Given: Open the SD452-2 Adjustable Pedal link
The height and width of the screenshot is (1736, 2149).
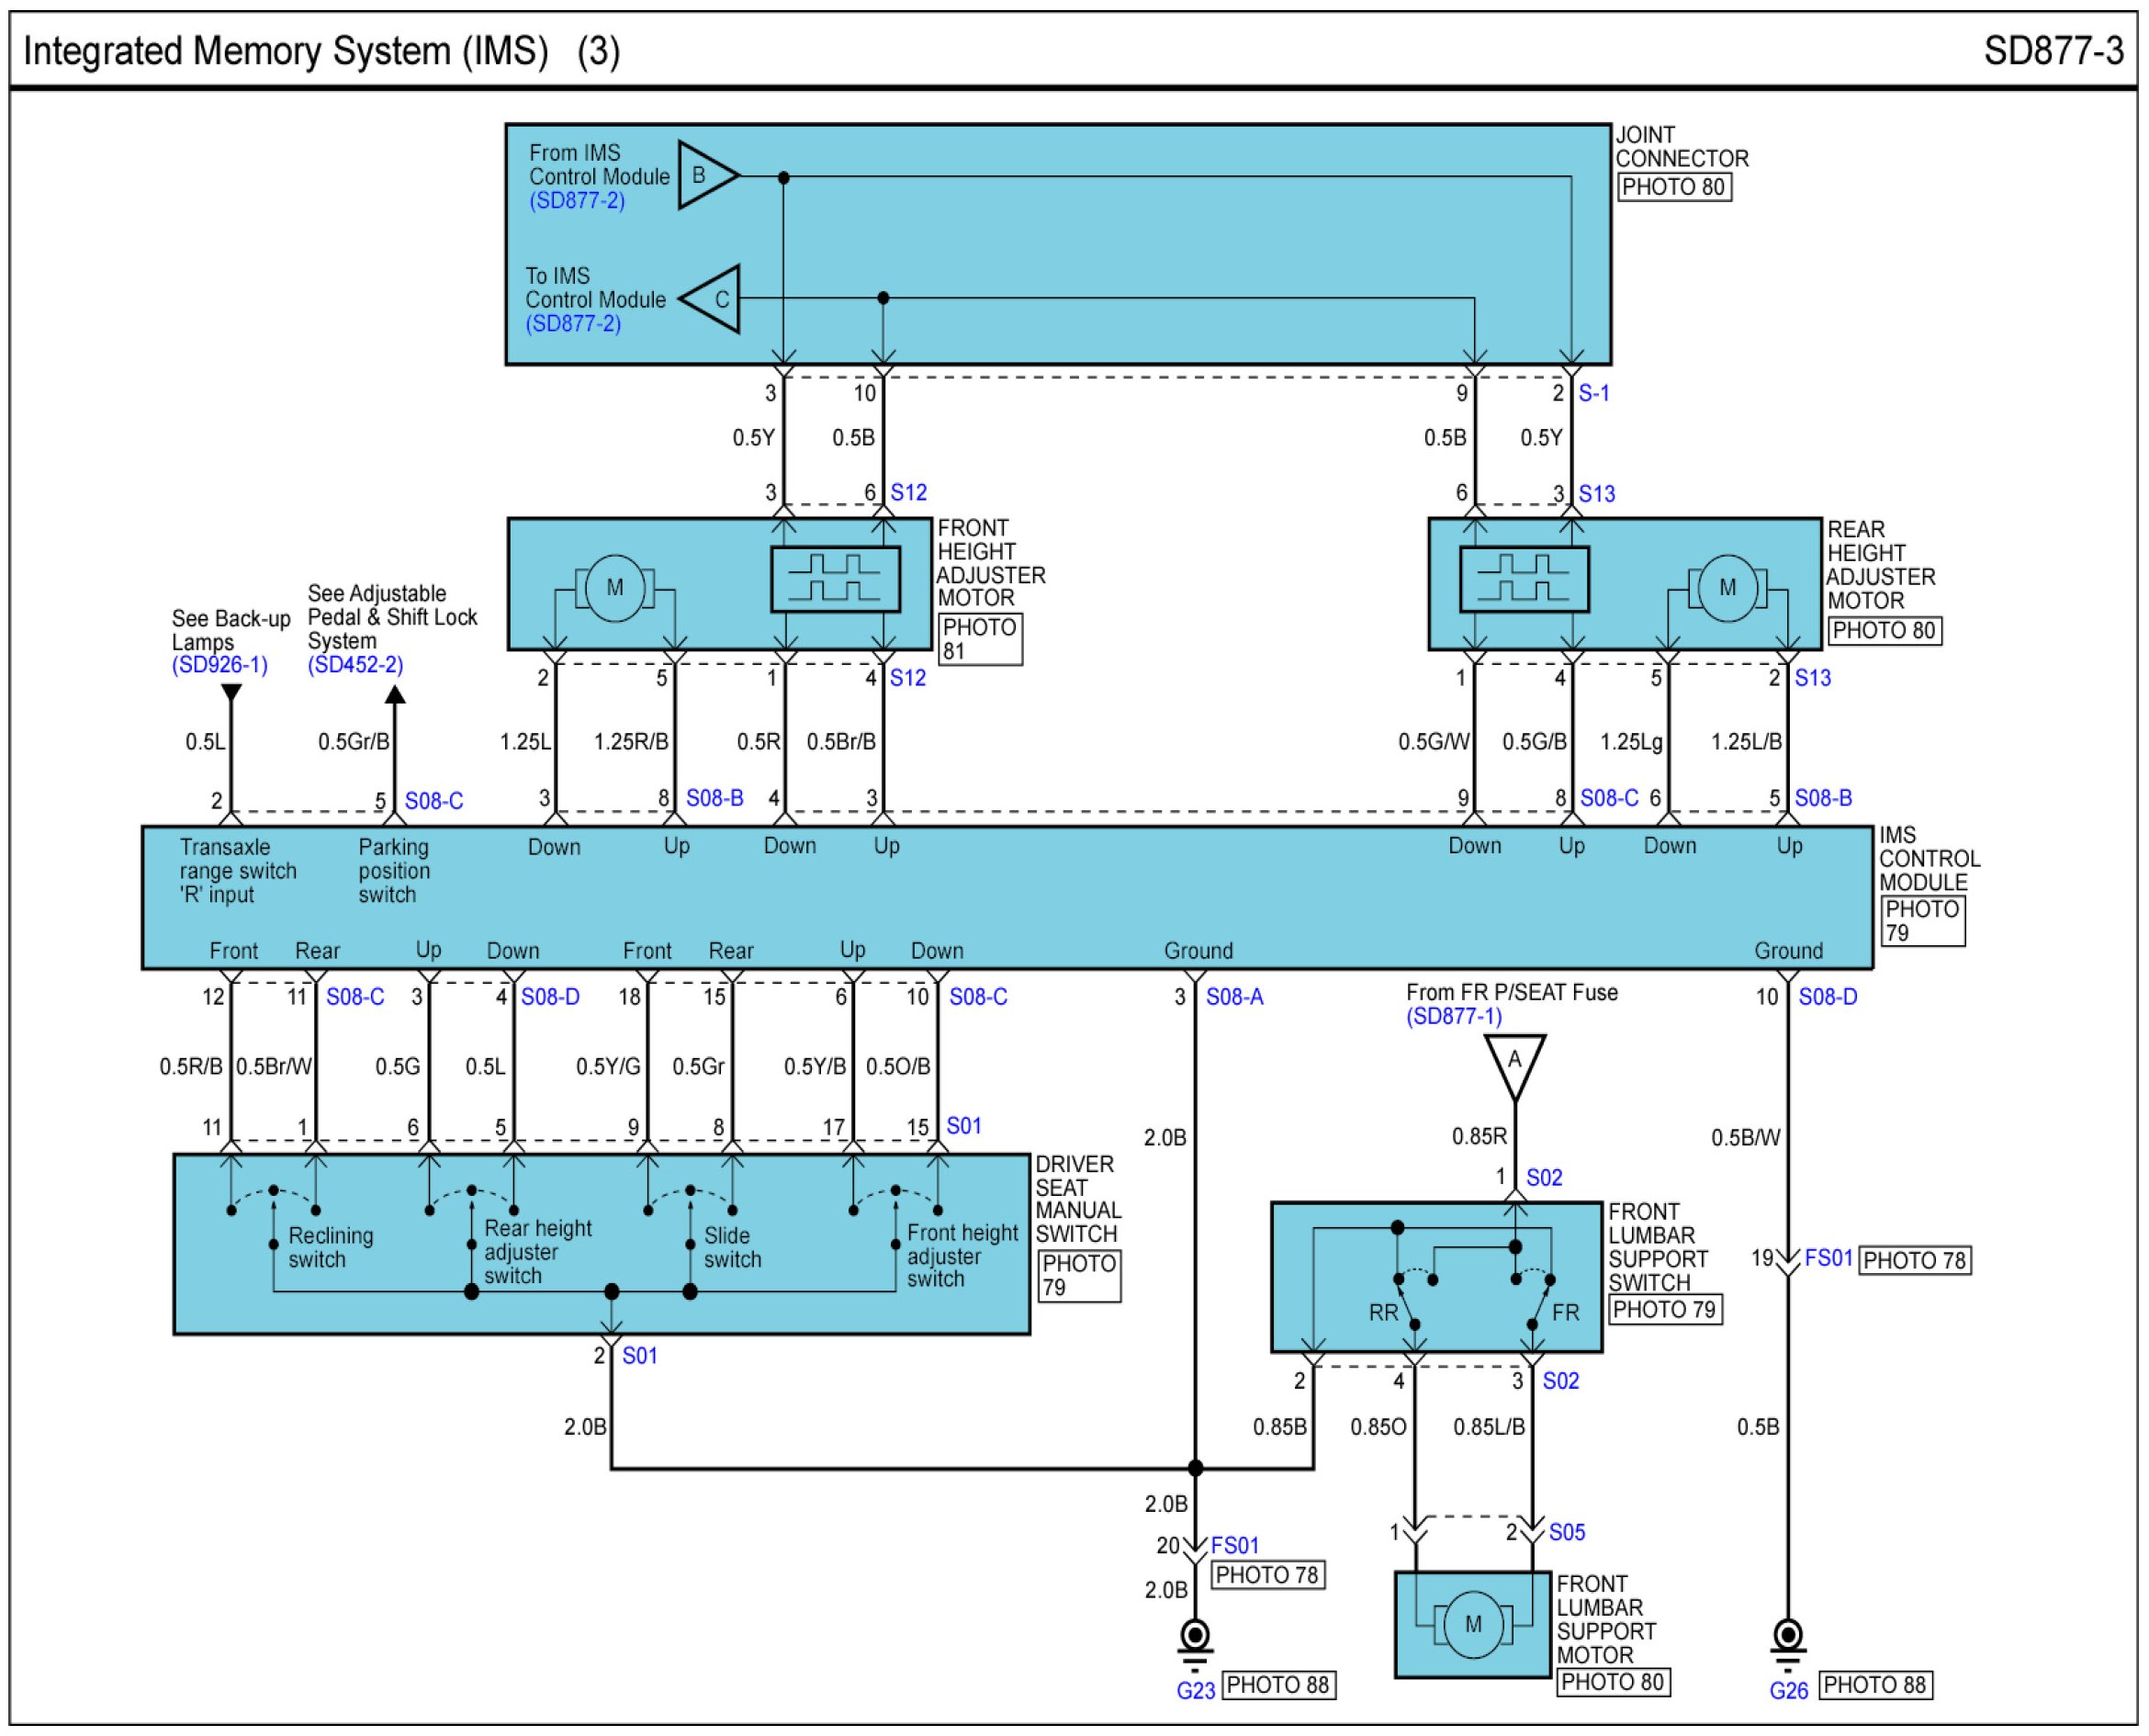Looking at the screenshot, I should [x=355, y=665].
